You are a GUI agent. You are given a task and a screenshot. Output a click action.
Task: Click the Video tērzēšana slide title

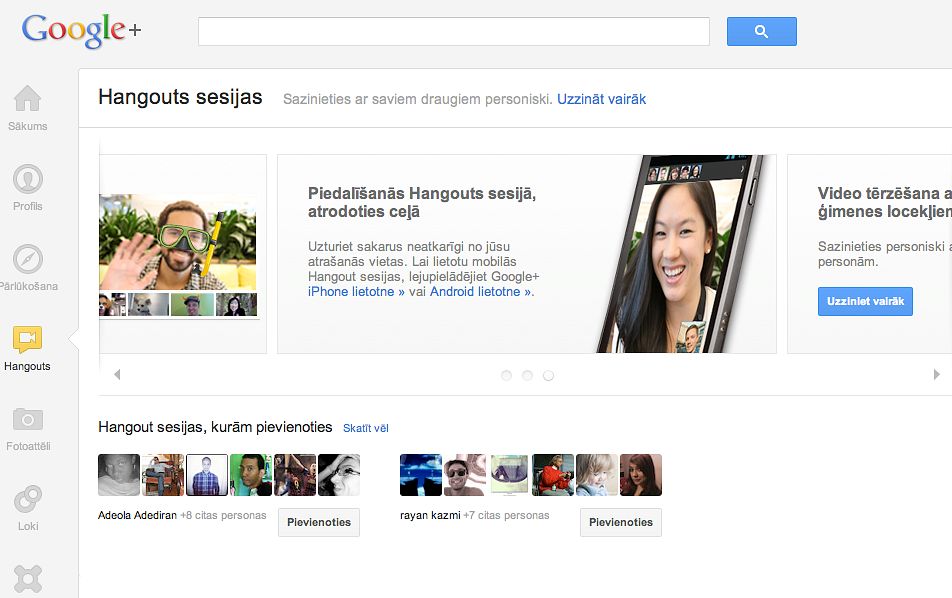click(885, 202)
